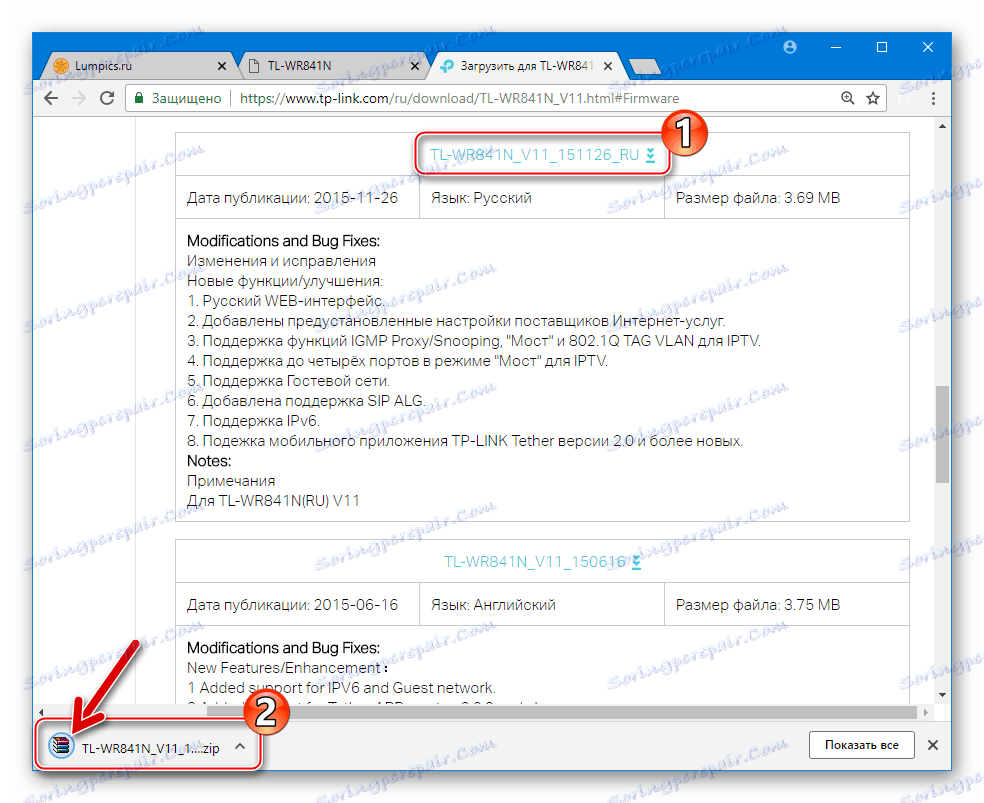Maximize the Chrome window
984x803 pixels.
click(x=882, y=47)
